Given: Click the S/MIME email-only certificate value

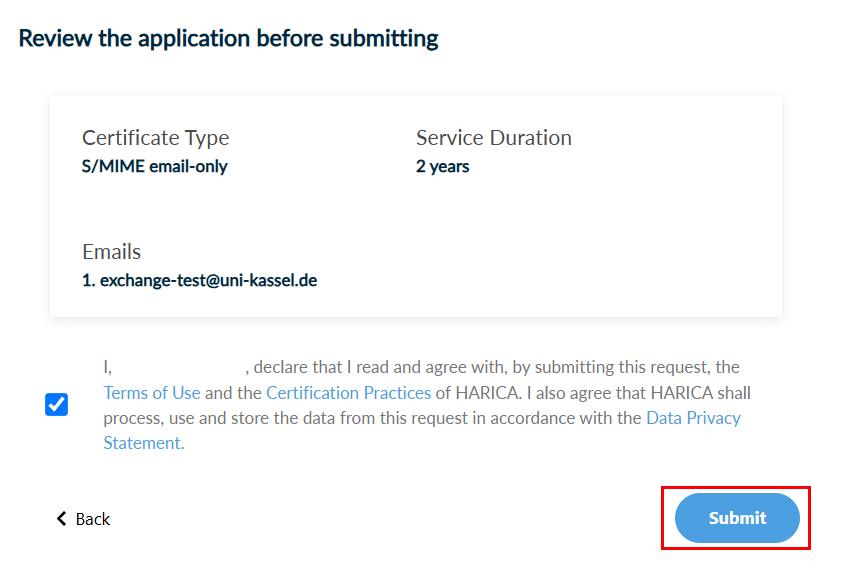Looking at the screenshot, I should pyautogui.click(x=154, y=166).
